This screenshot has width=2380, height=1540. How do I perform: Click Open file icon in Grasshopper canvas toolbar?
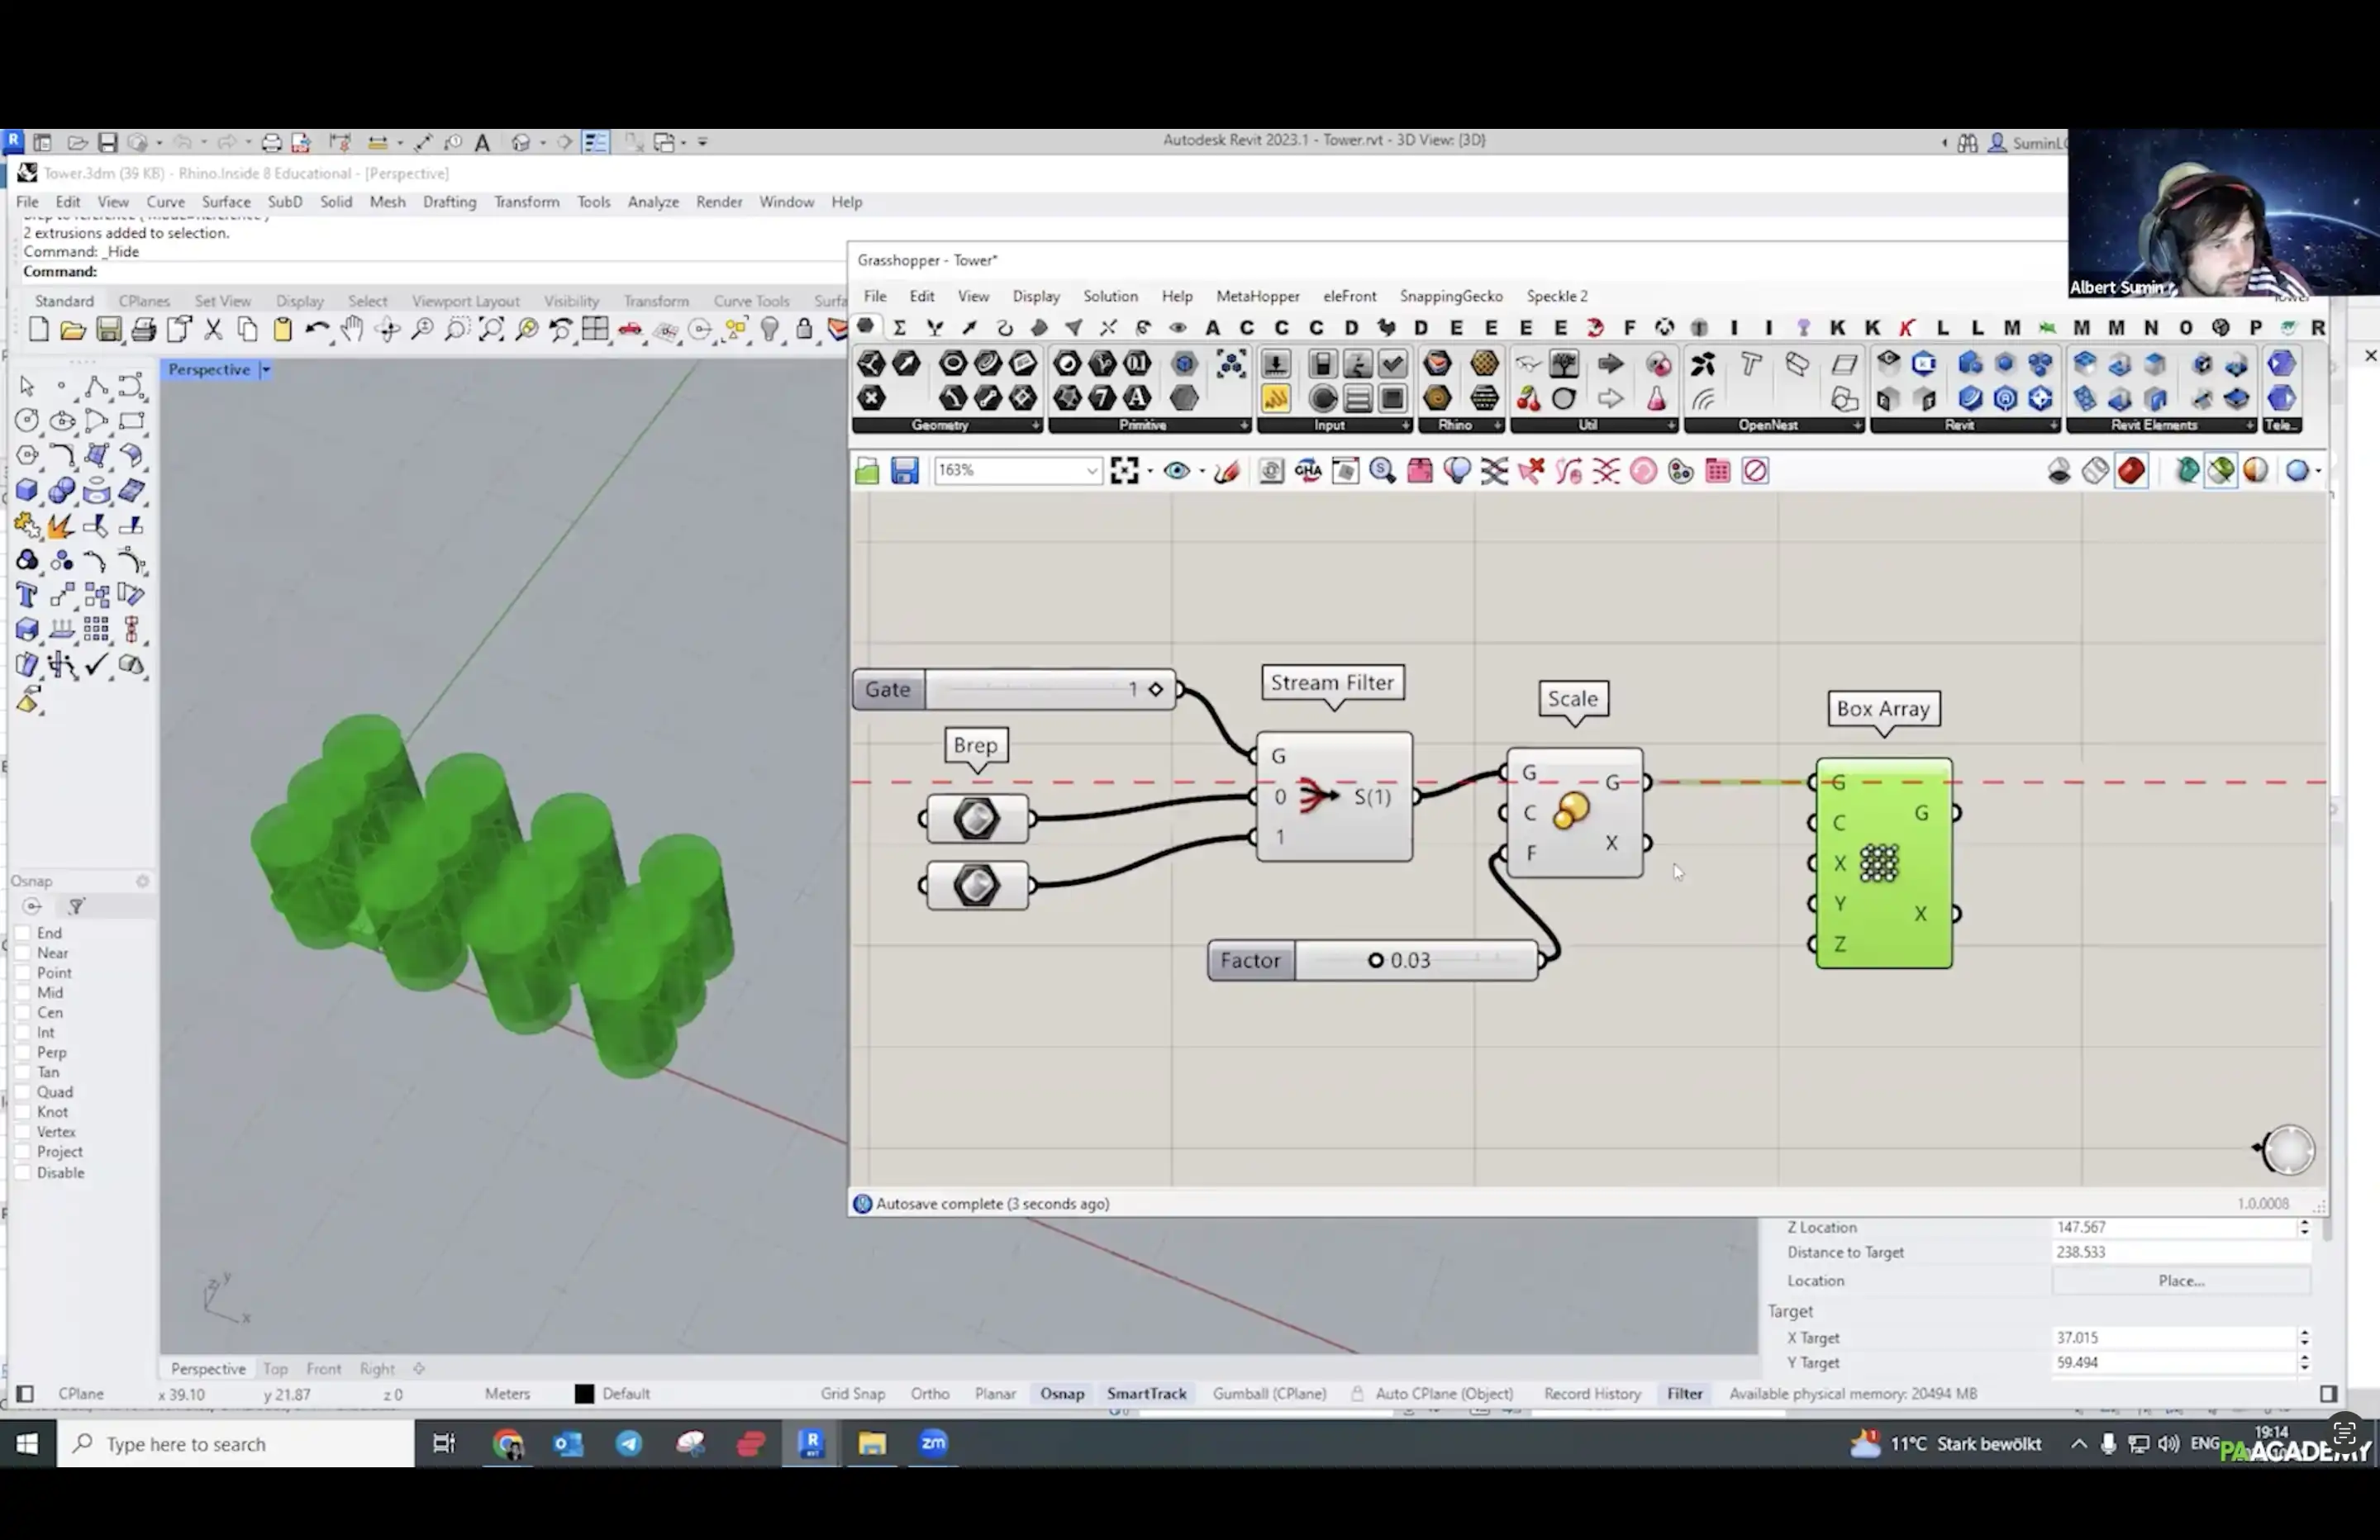click(x=867, y=470)
